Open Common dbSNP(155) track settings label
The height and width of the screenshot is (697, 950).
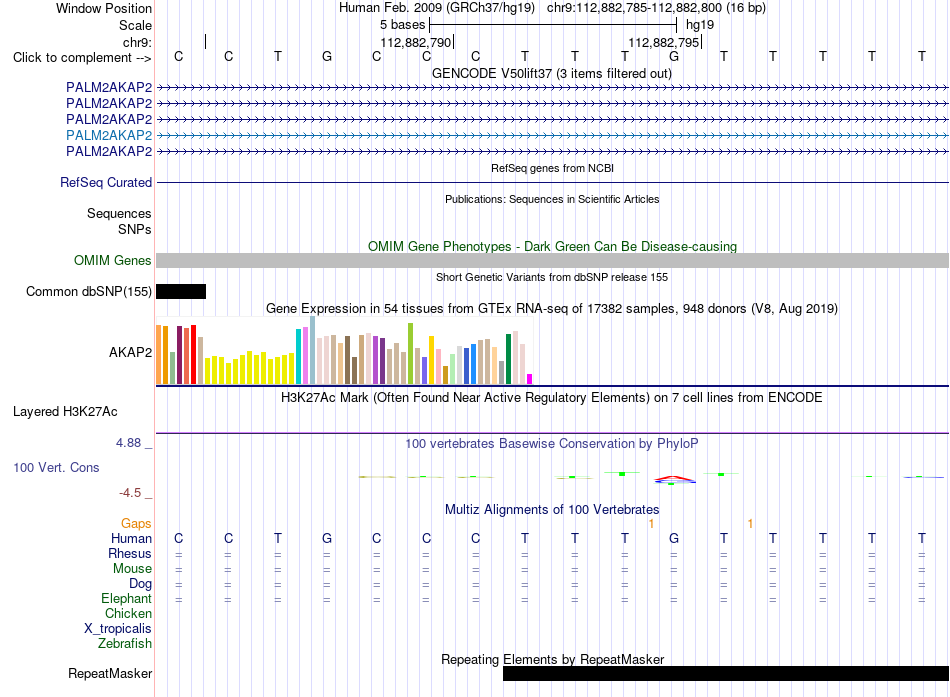(x=89, y=292)
